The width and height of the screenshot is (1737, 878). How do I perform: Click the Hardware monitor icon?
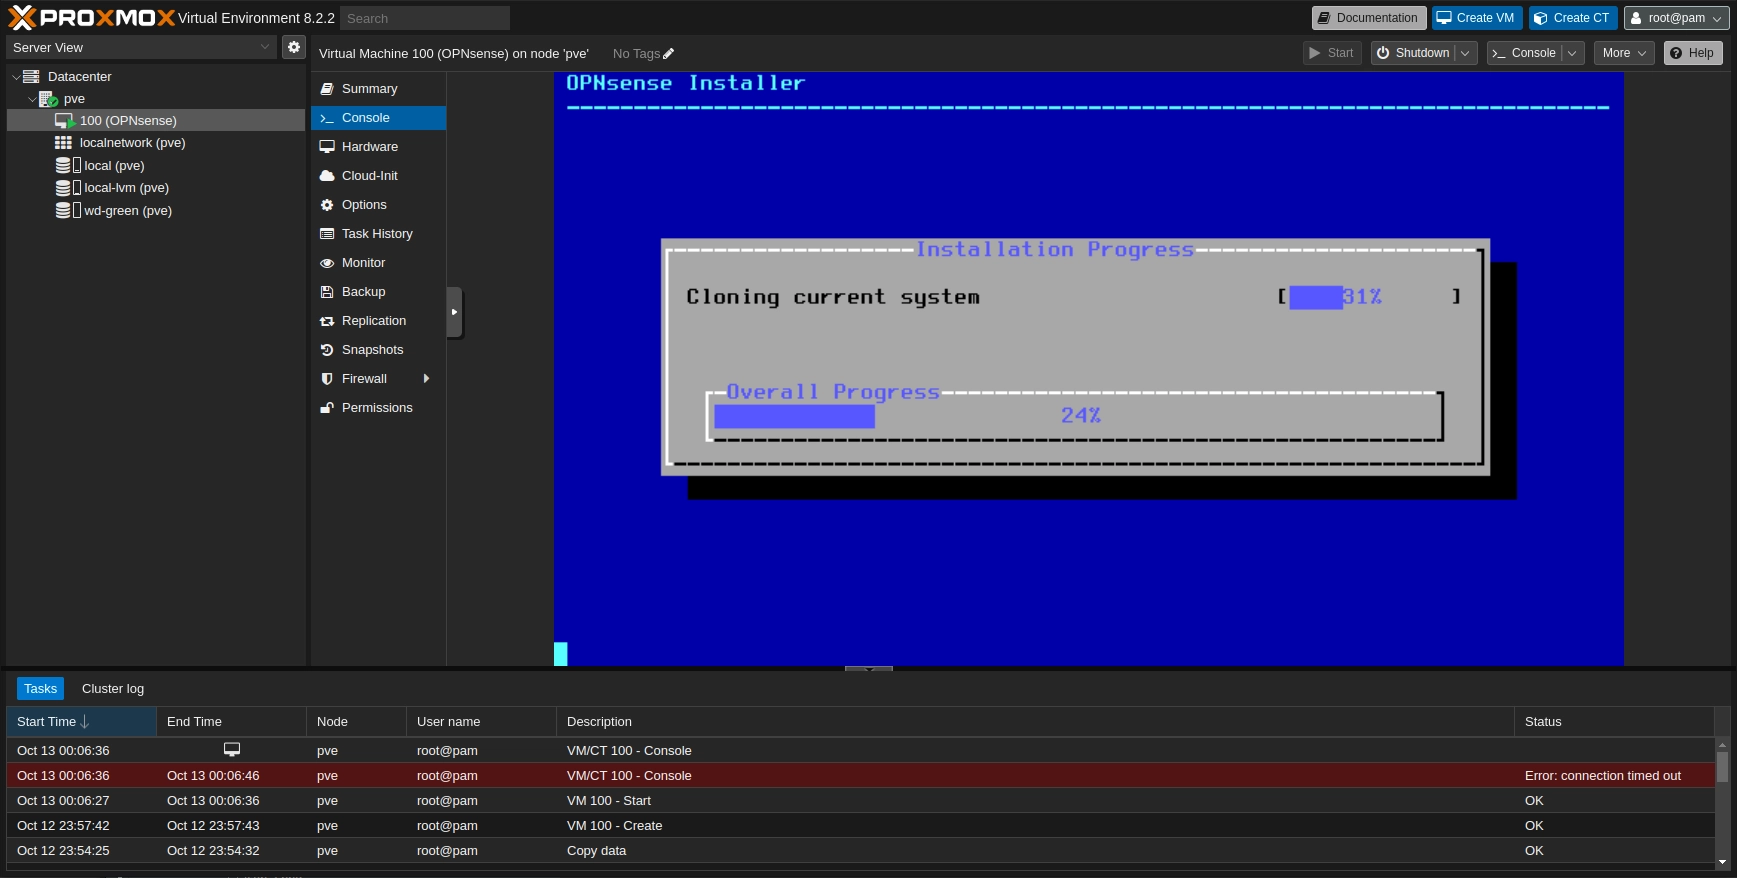click(x=327, y=147)
